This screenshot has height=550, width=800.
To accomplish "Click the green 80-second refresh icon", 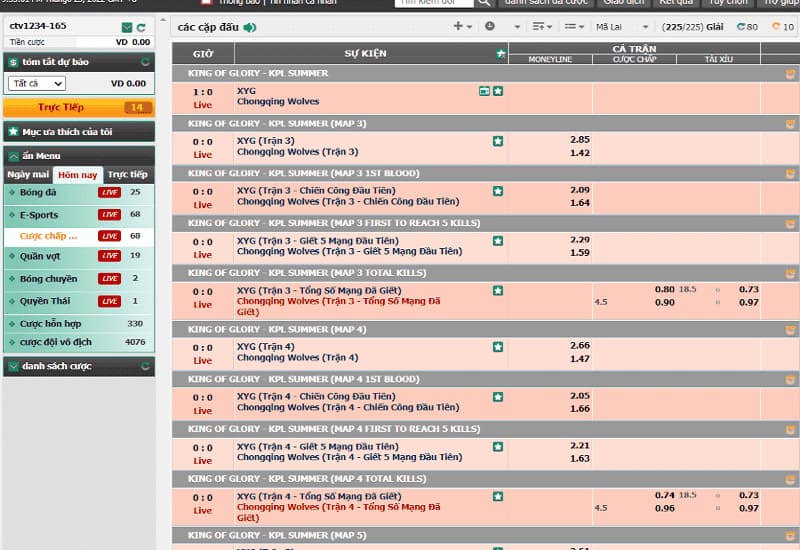I will click(747, 27).
